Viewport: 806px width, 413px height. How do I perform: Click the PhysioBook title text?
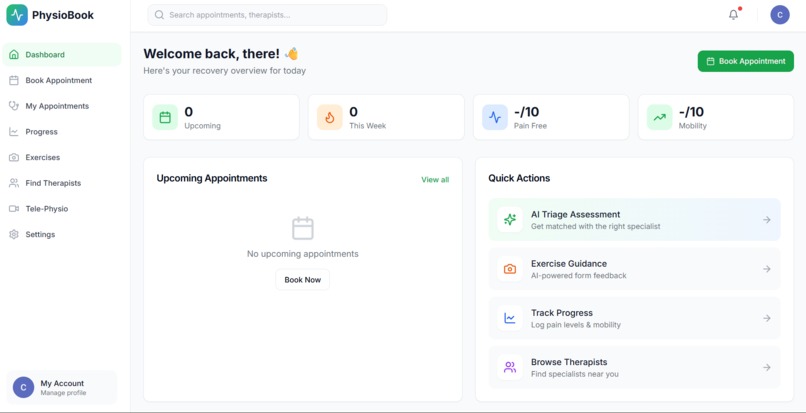coord(63,15)
